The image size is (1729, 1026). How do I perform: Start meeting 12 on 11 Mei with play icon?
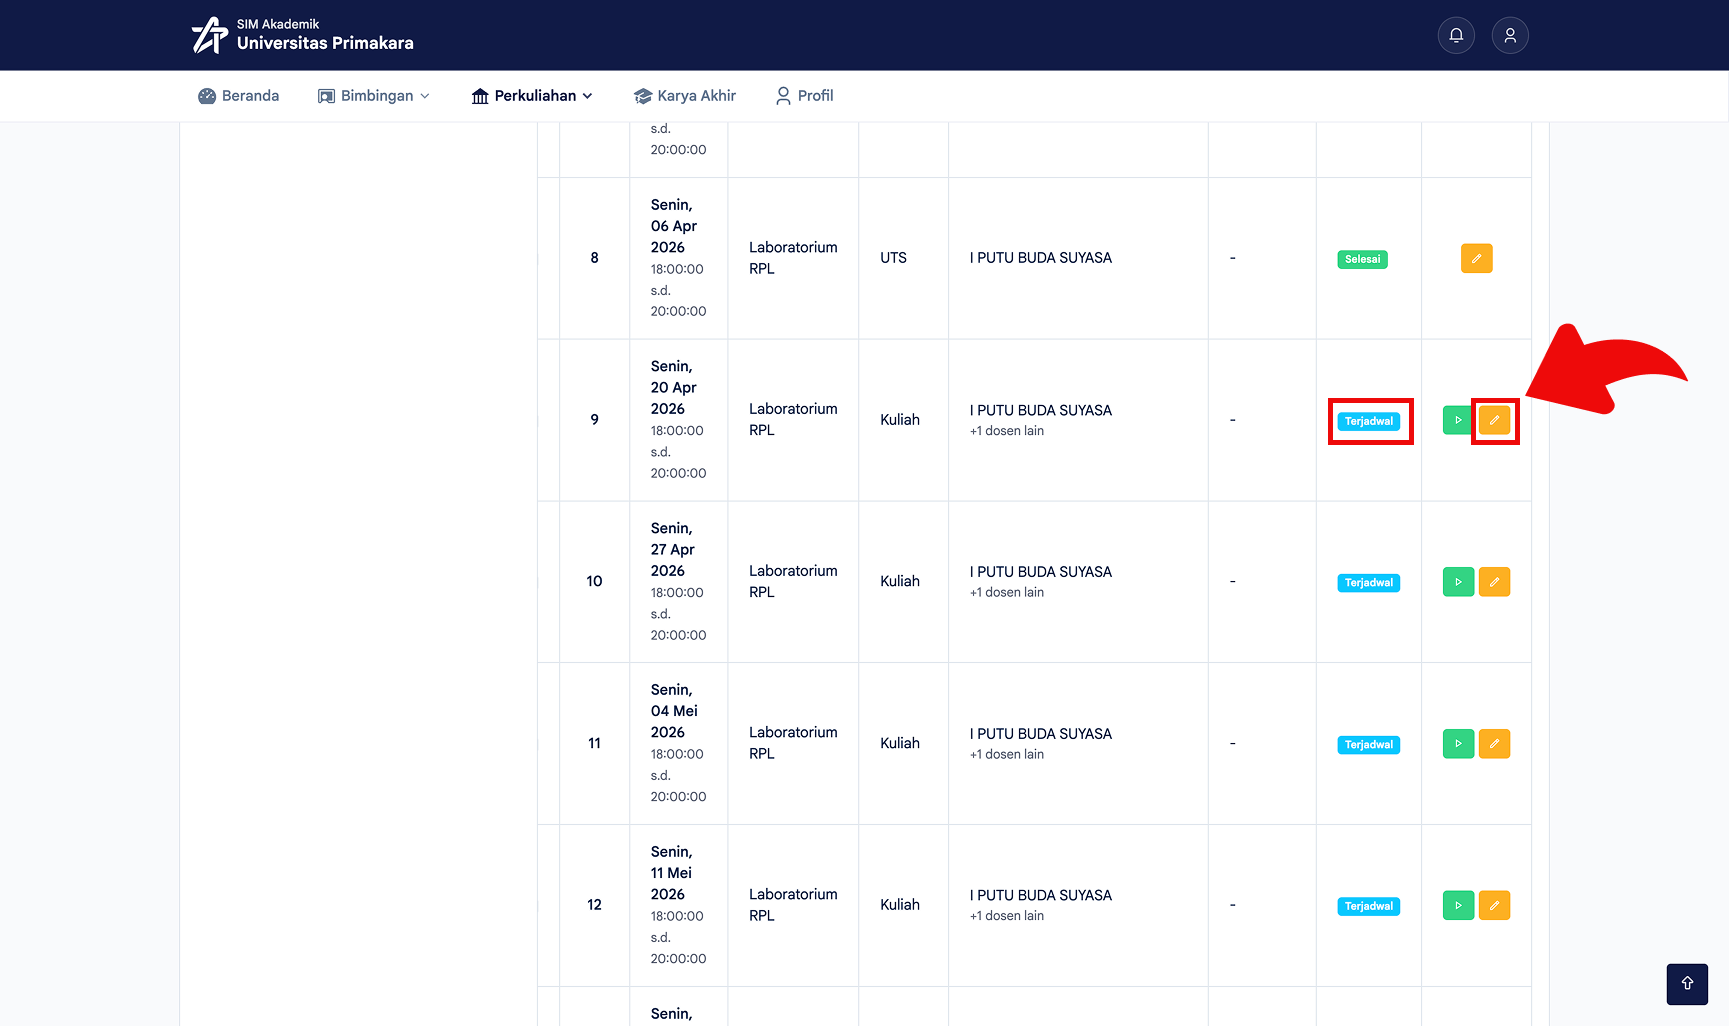[1458, 905]
